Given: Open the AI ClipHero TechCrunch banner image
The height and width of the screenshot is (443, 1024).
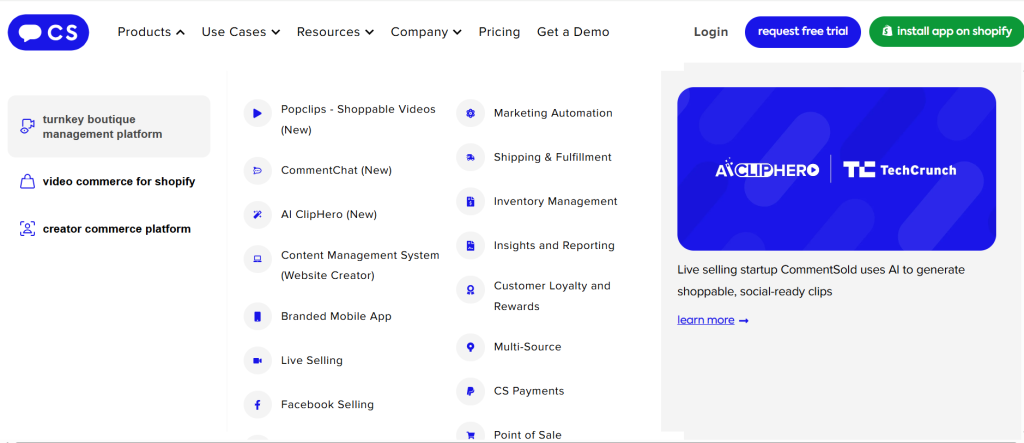Looking at the screenshot, I should pyautogui.click(x=836, y=169).
